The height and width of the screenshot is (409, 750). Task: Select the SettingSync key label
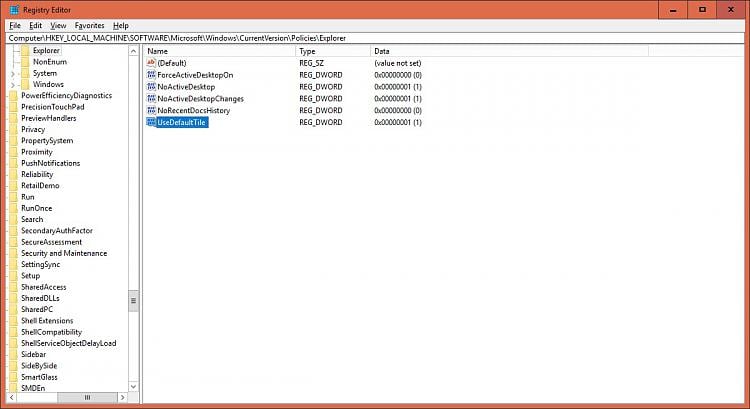tap(41, 265)
